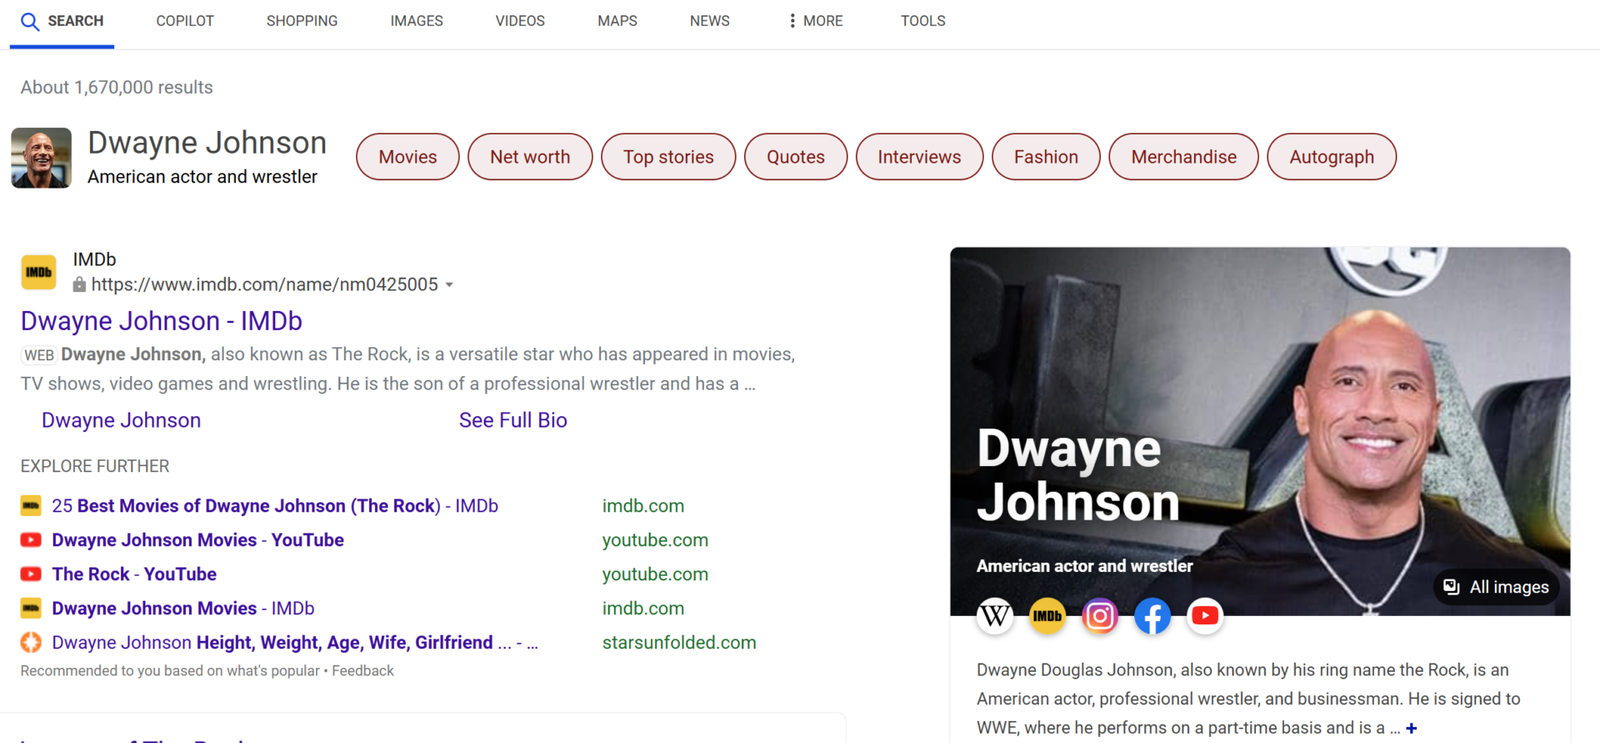
Task: Click Dwayne Johnson's small profile thumbnail
Action: 41,158
